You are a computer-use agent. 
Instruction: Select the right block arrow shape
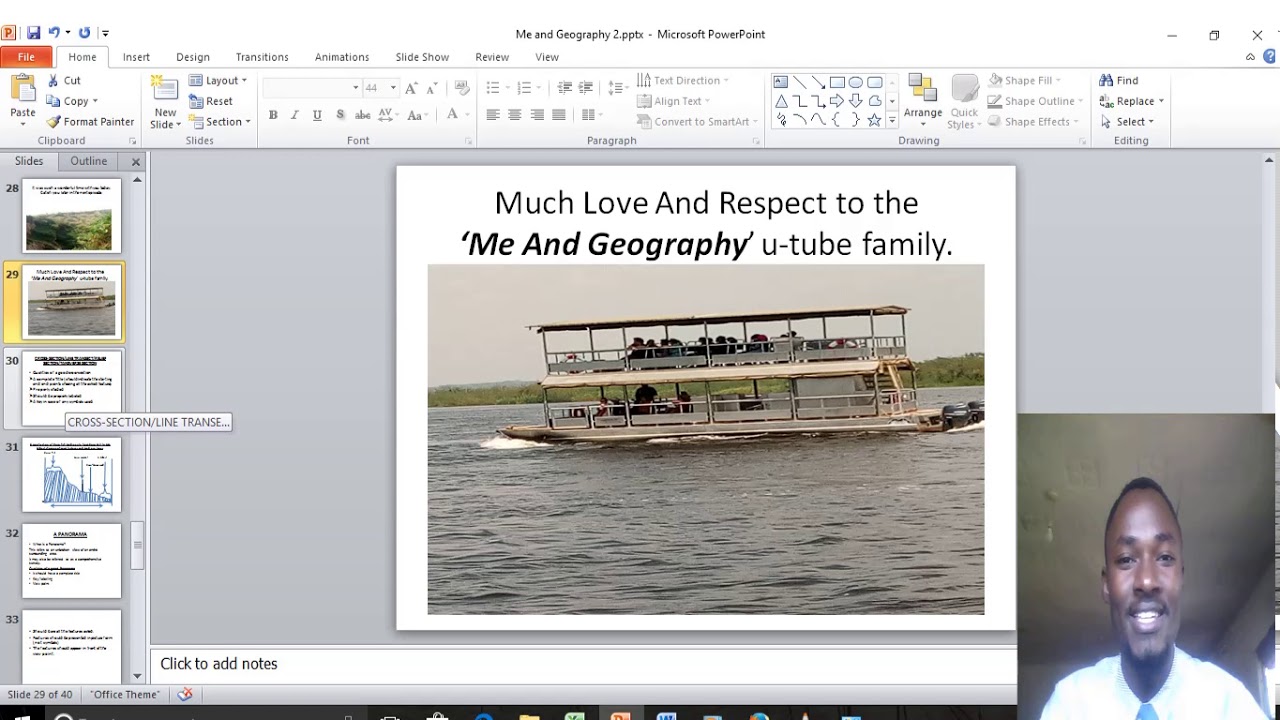(x=837, y=101)
